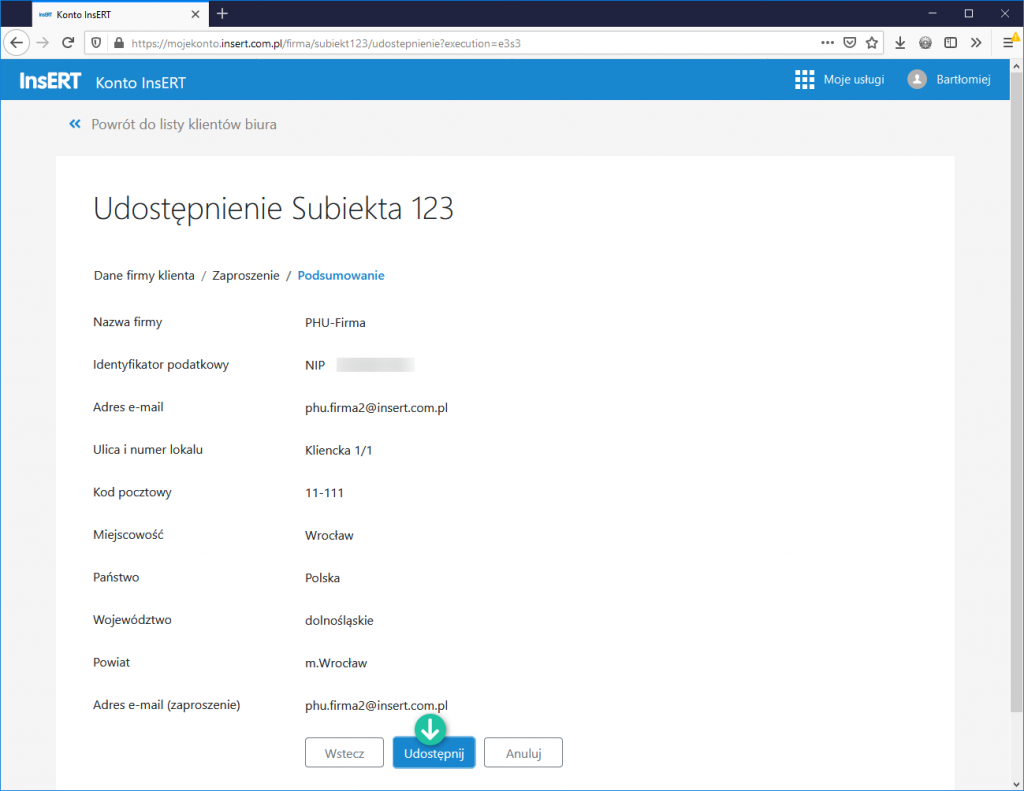Click the Adres e-mail value phu.firma2@insert.com.pl

[376, 408]
